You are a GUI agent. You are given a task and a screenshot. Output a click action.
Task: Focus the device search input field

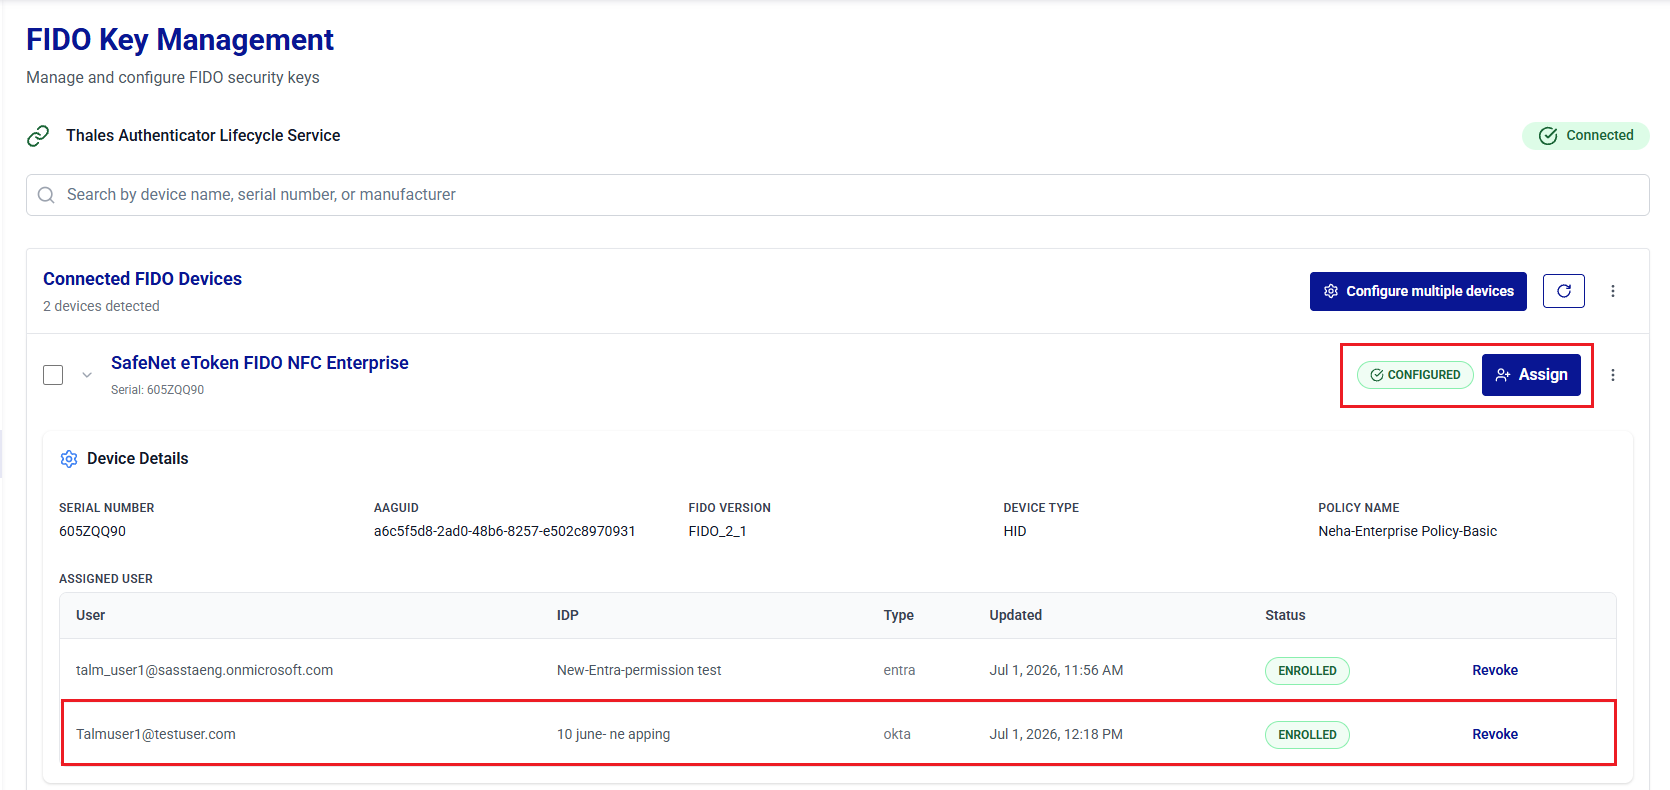point(838,195)
